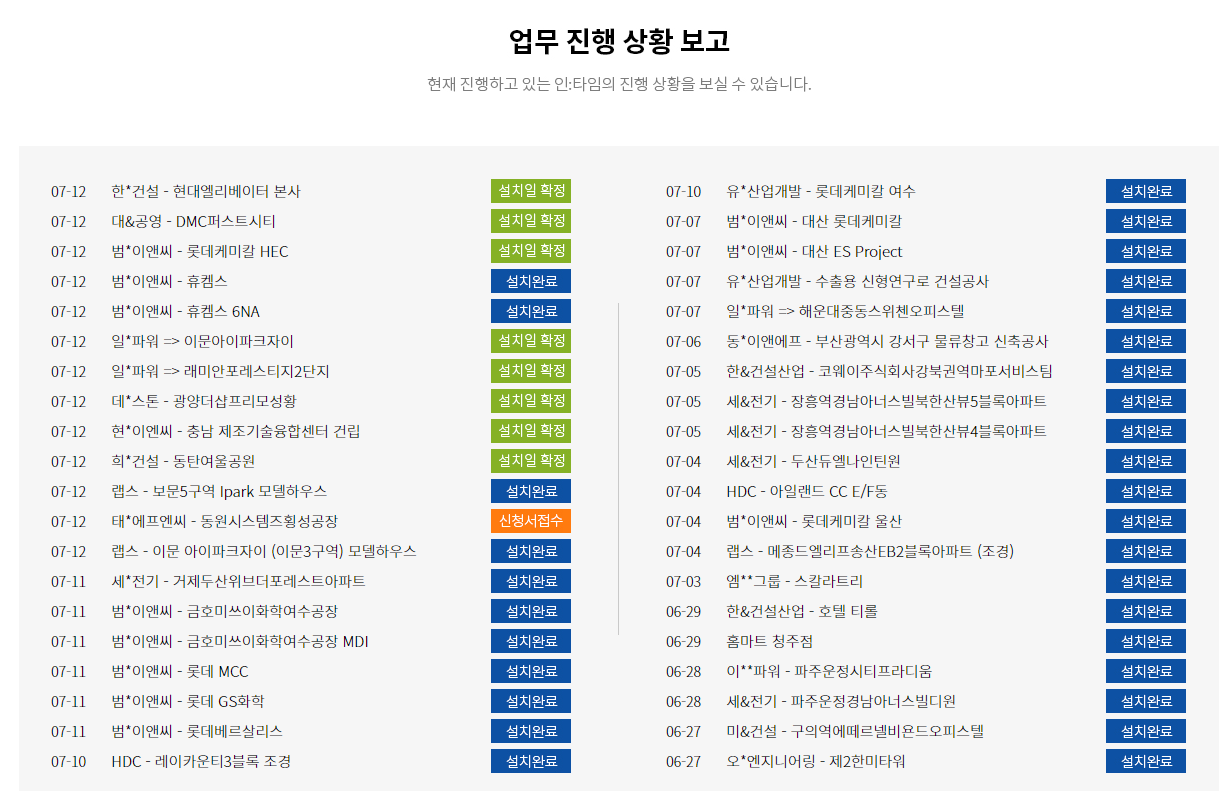Open 세&전기 - 장흥역경남아너스빌북한산뷰5블록아파트 entry
This screenshot has width=1230, height=799.
pos(887,401)
